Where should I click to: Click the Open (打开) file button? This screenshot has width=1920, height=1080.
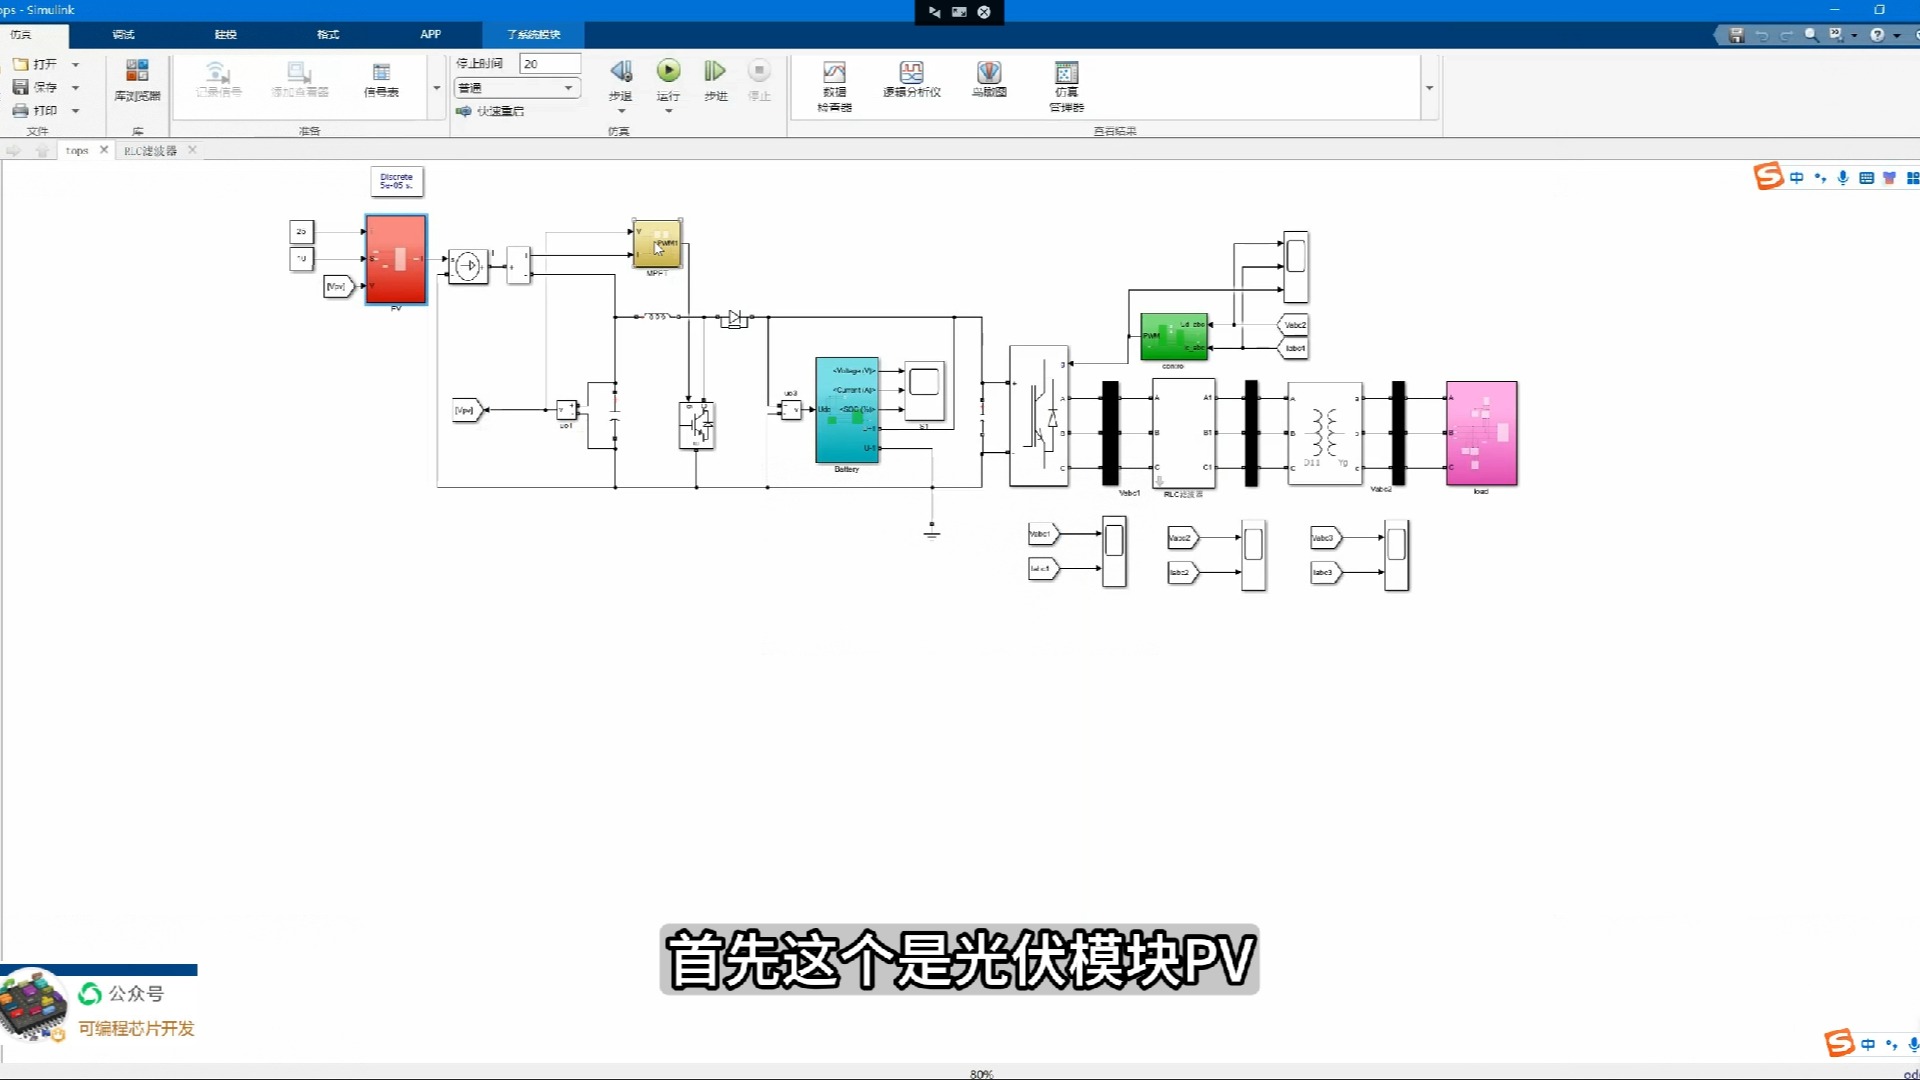tap(35, 64)
